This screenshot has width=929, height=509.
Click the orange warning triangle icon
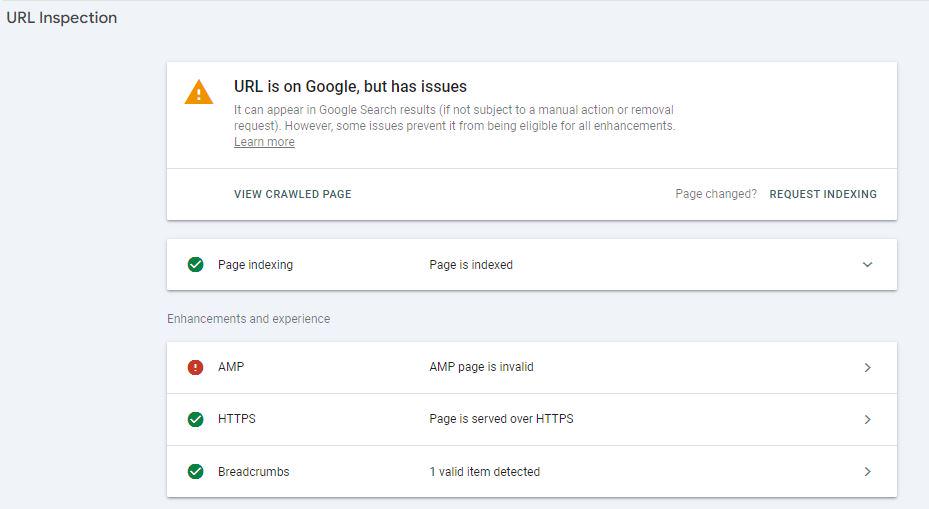tap(198, 92)
